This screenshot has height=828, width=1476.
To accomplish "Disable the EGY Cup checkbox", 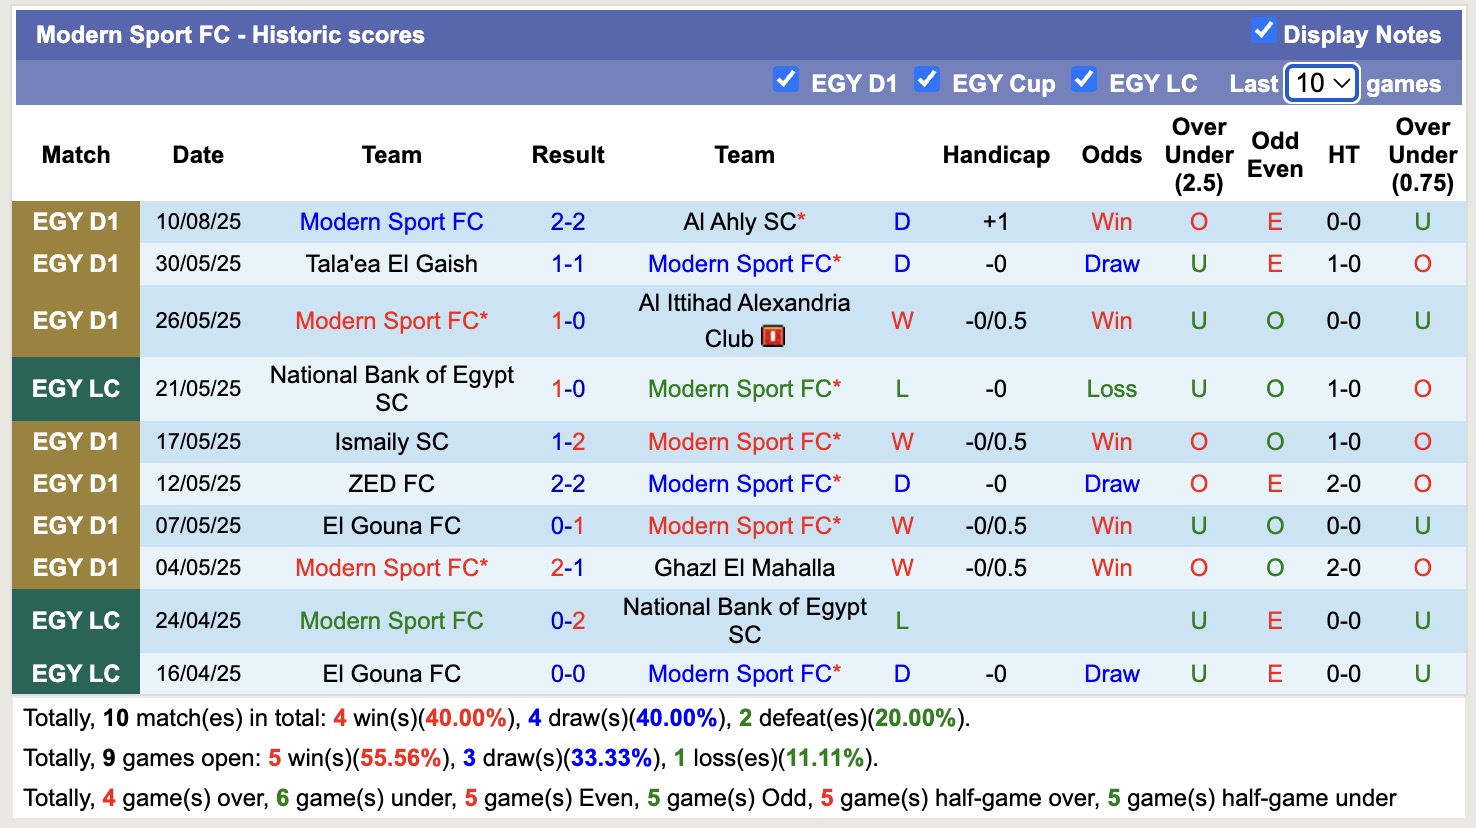I will (927, 78).
